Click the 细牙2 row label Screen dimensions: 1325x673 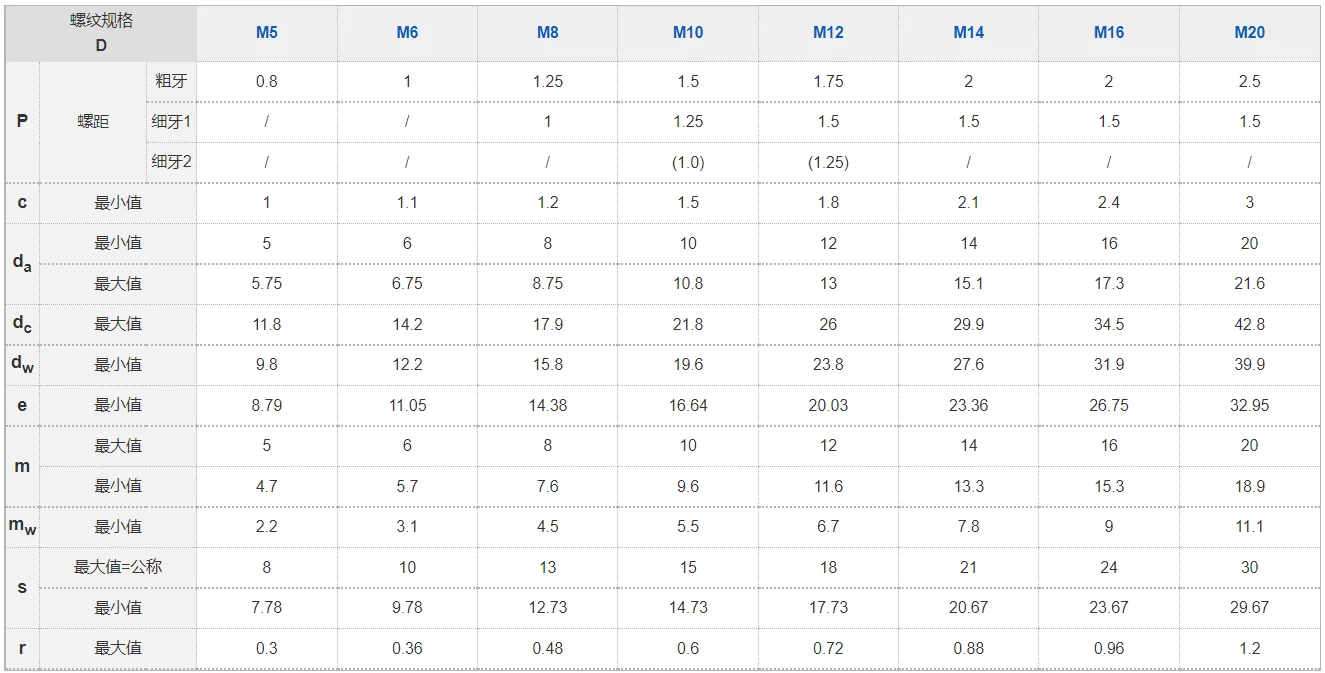pyautogui.click(x=171, y=161)
